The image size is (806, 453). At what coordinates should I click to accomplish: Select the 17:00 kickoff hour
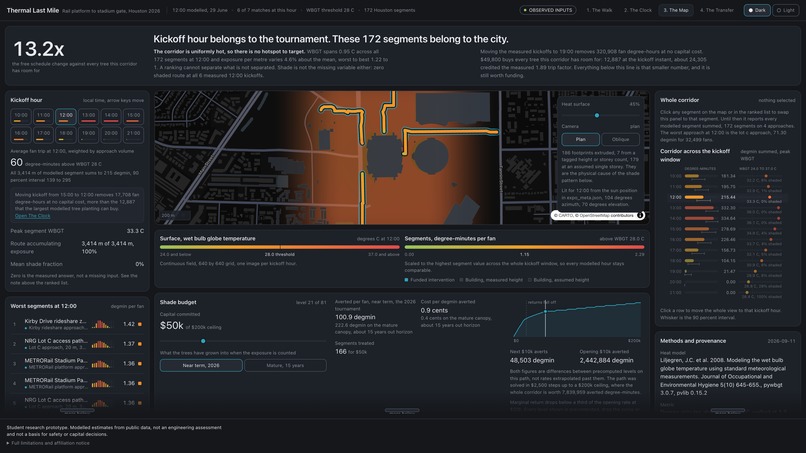[x=43, y=135]
